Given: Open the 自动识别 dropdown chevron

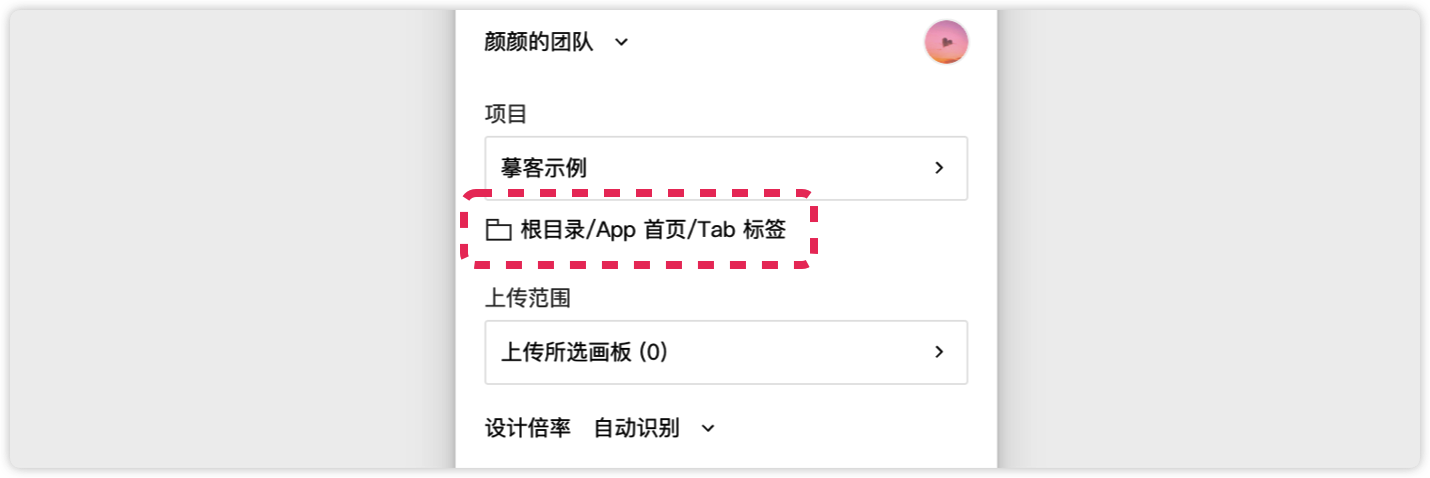Looking at the screenshot, I should pyautogui.click(x=708, y=429).
